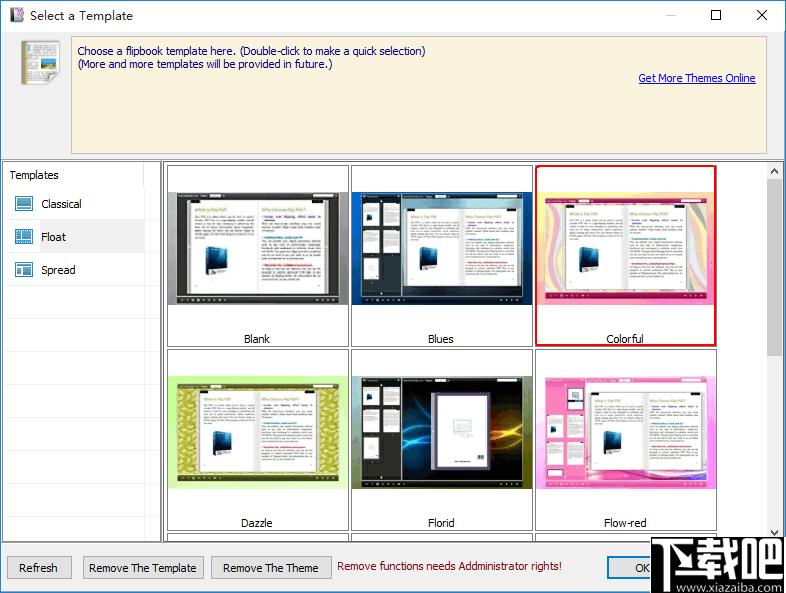Screen dimensions: 786x593
Task: Select the Classical template icon
Action: click(24, 204)
